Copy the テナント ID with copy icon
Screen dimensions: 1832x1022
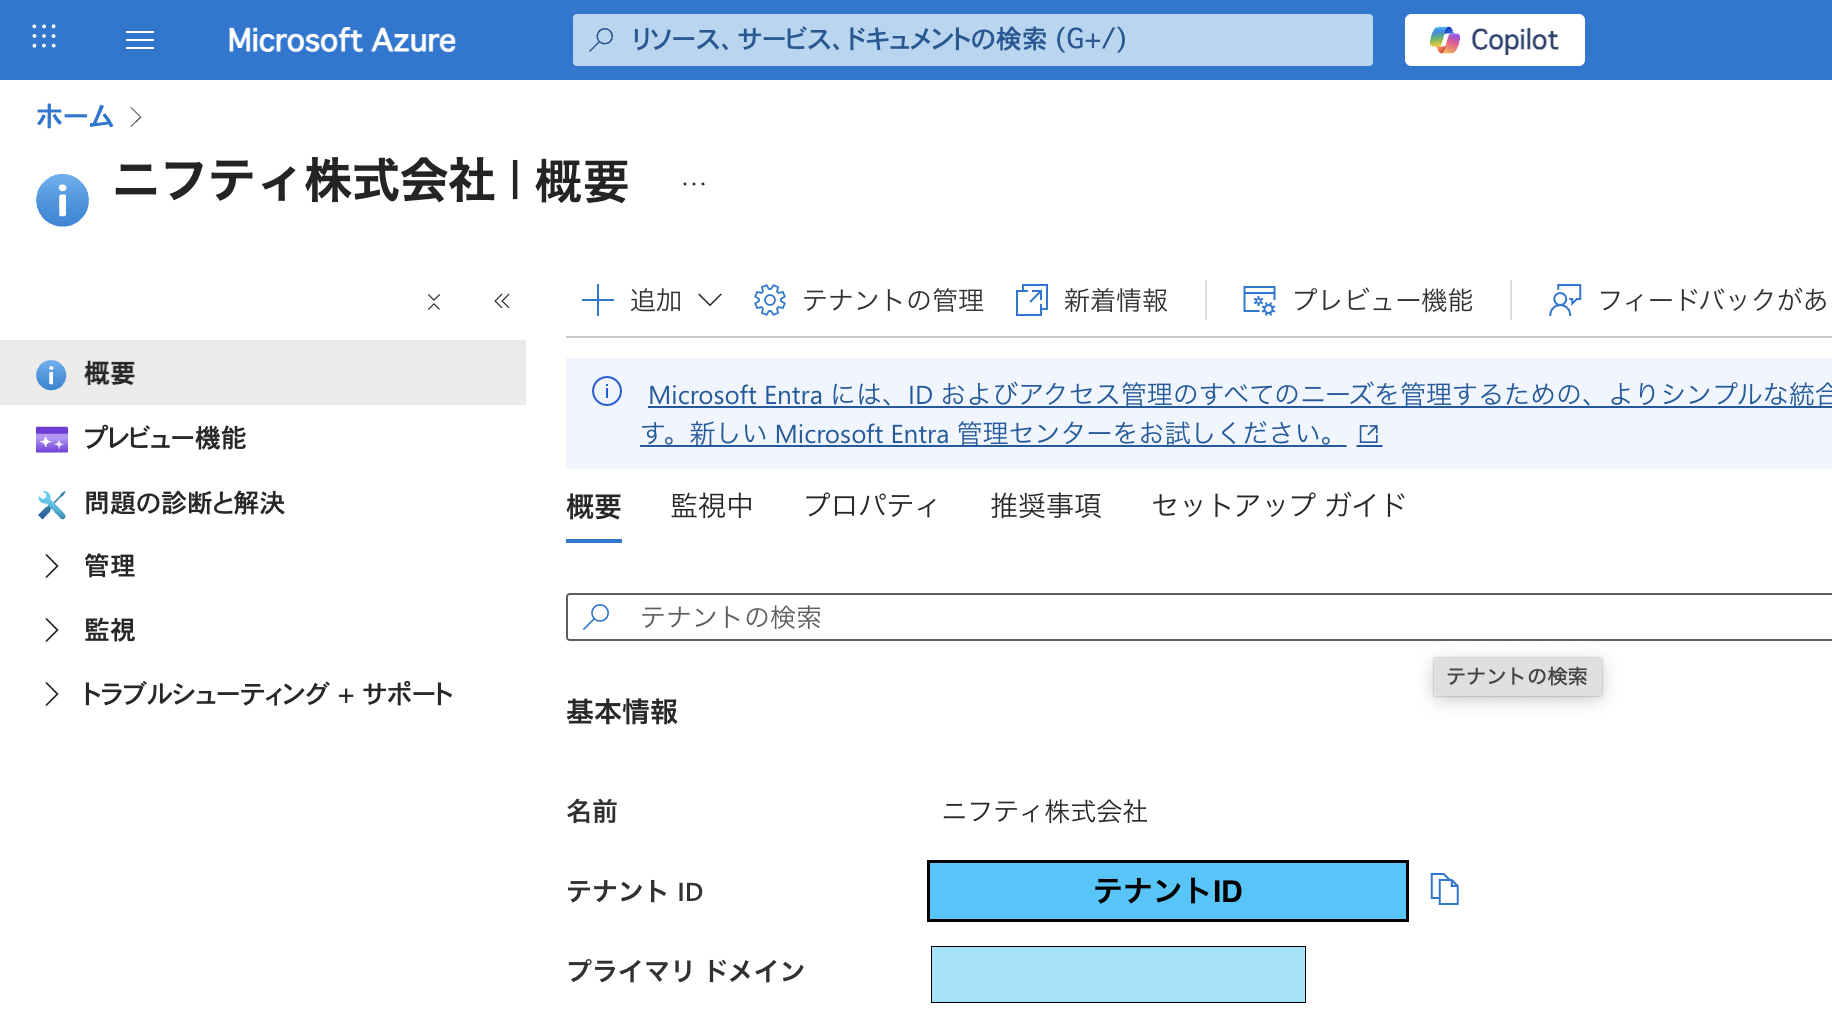(1444, 889)
